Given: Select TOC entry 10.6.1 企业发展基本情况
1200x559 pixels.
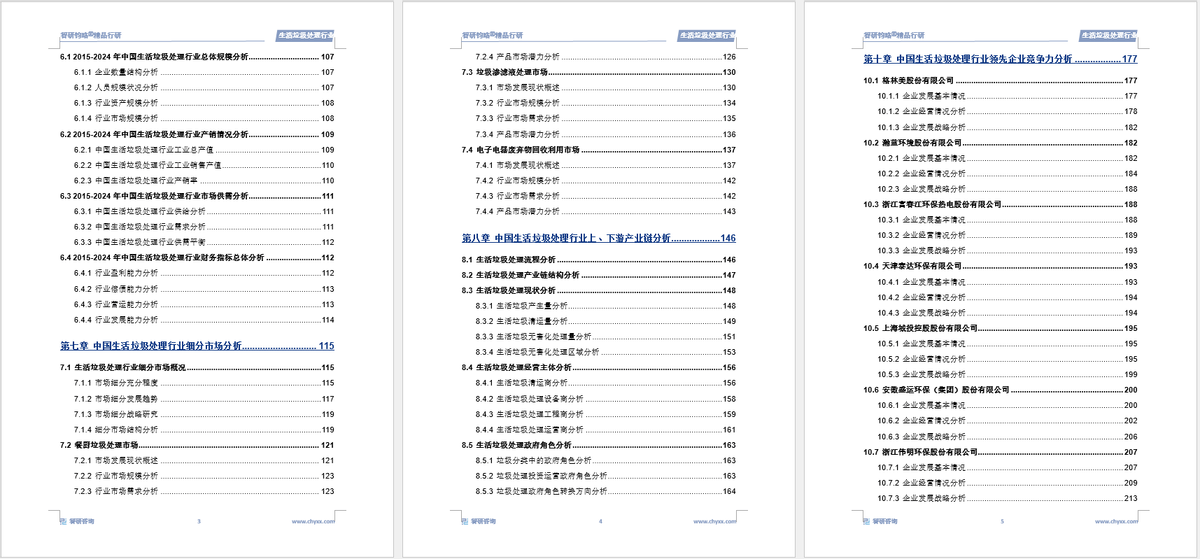Looking at the screenshot, I should [x=1008, y=405].
